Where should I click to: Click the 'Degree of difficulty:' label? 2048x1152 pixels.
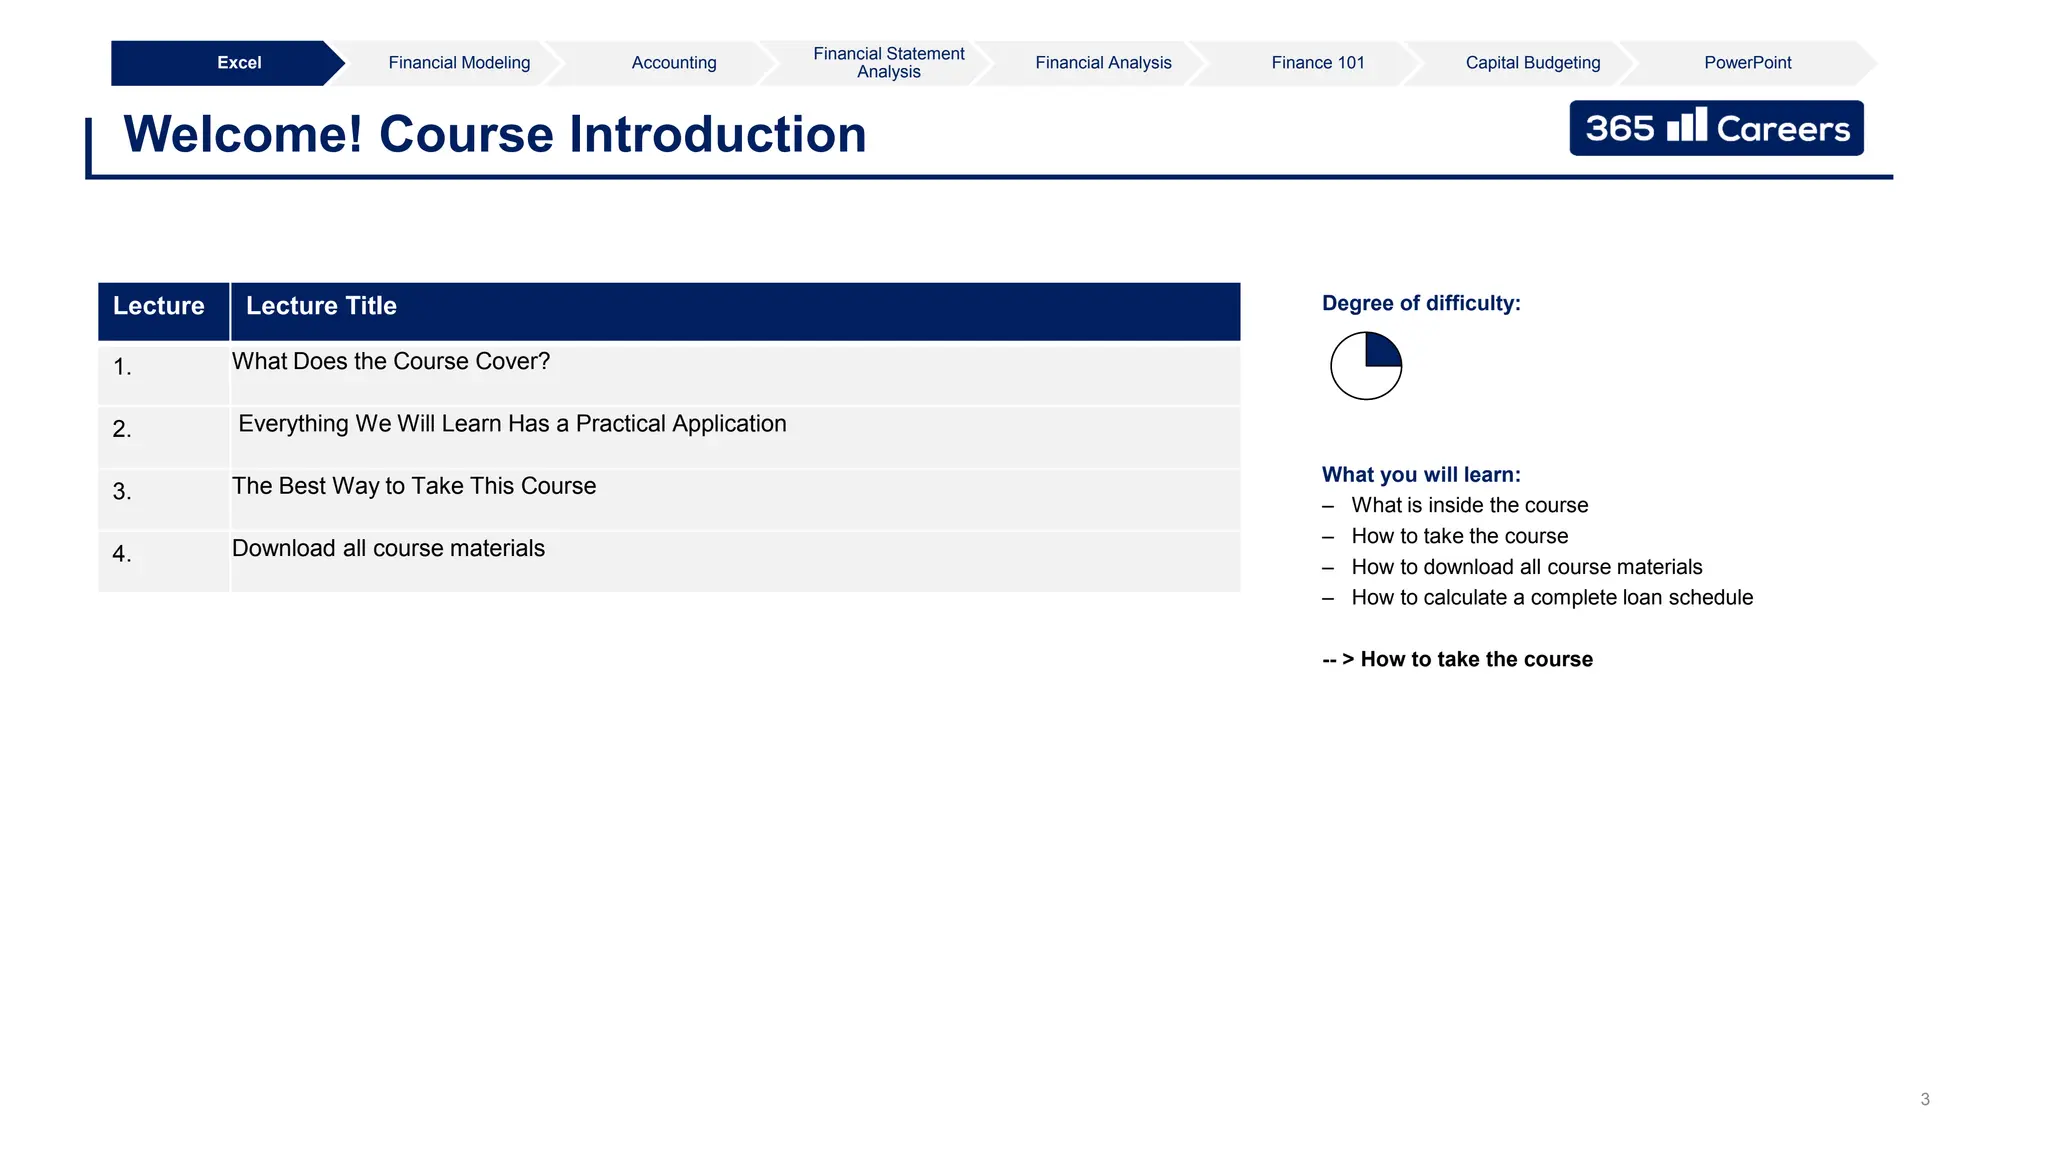coord(1421,303)
